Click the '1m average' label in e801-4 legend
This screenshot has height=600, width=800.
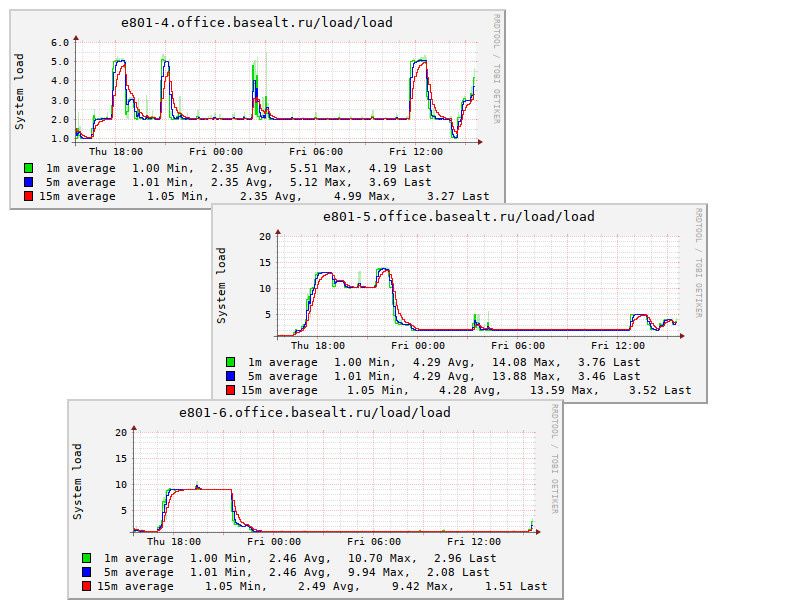point(81,168)
